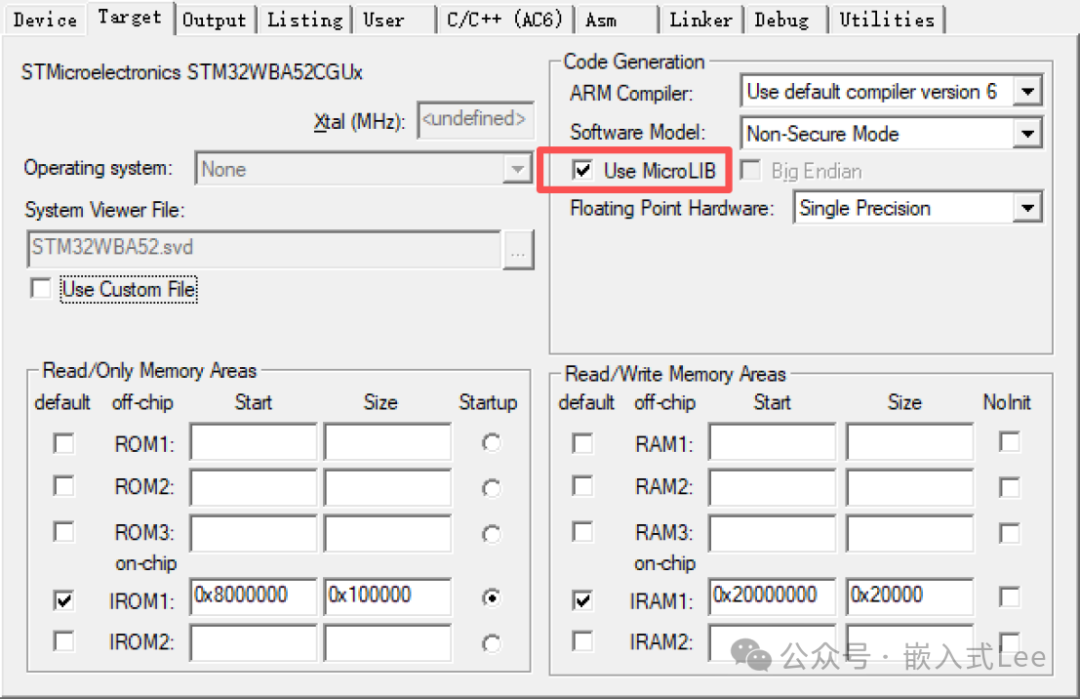Image resolution: width=1080 pixels, height=699 pixels.
Task: Switch to the Device tab
Action: coord(45,20)
